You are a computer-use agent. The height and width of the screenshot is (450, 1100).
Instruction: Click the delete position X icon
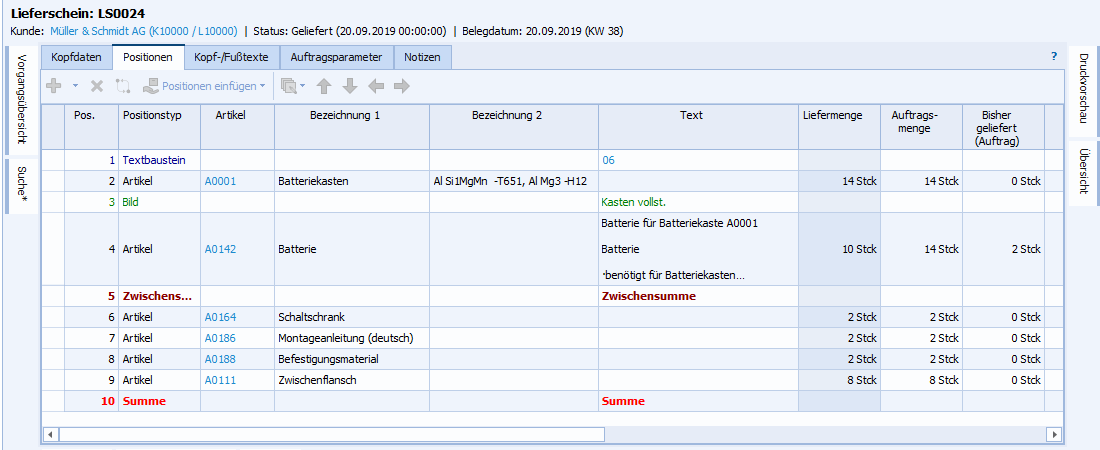[x=97, y=87]
